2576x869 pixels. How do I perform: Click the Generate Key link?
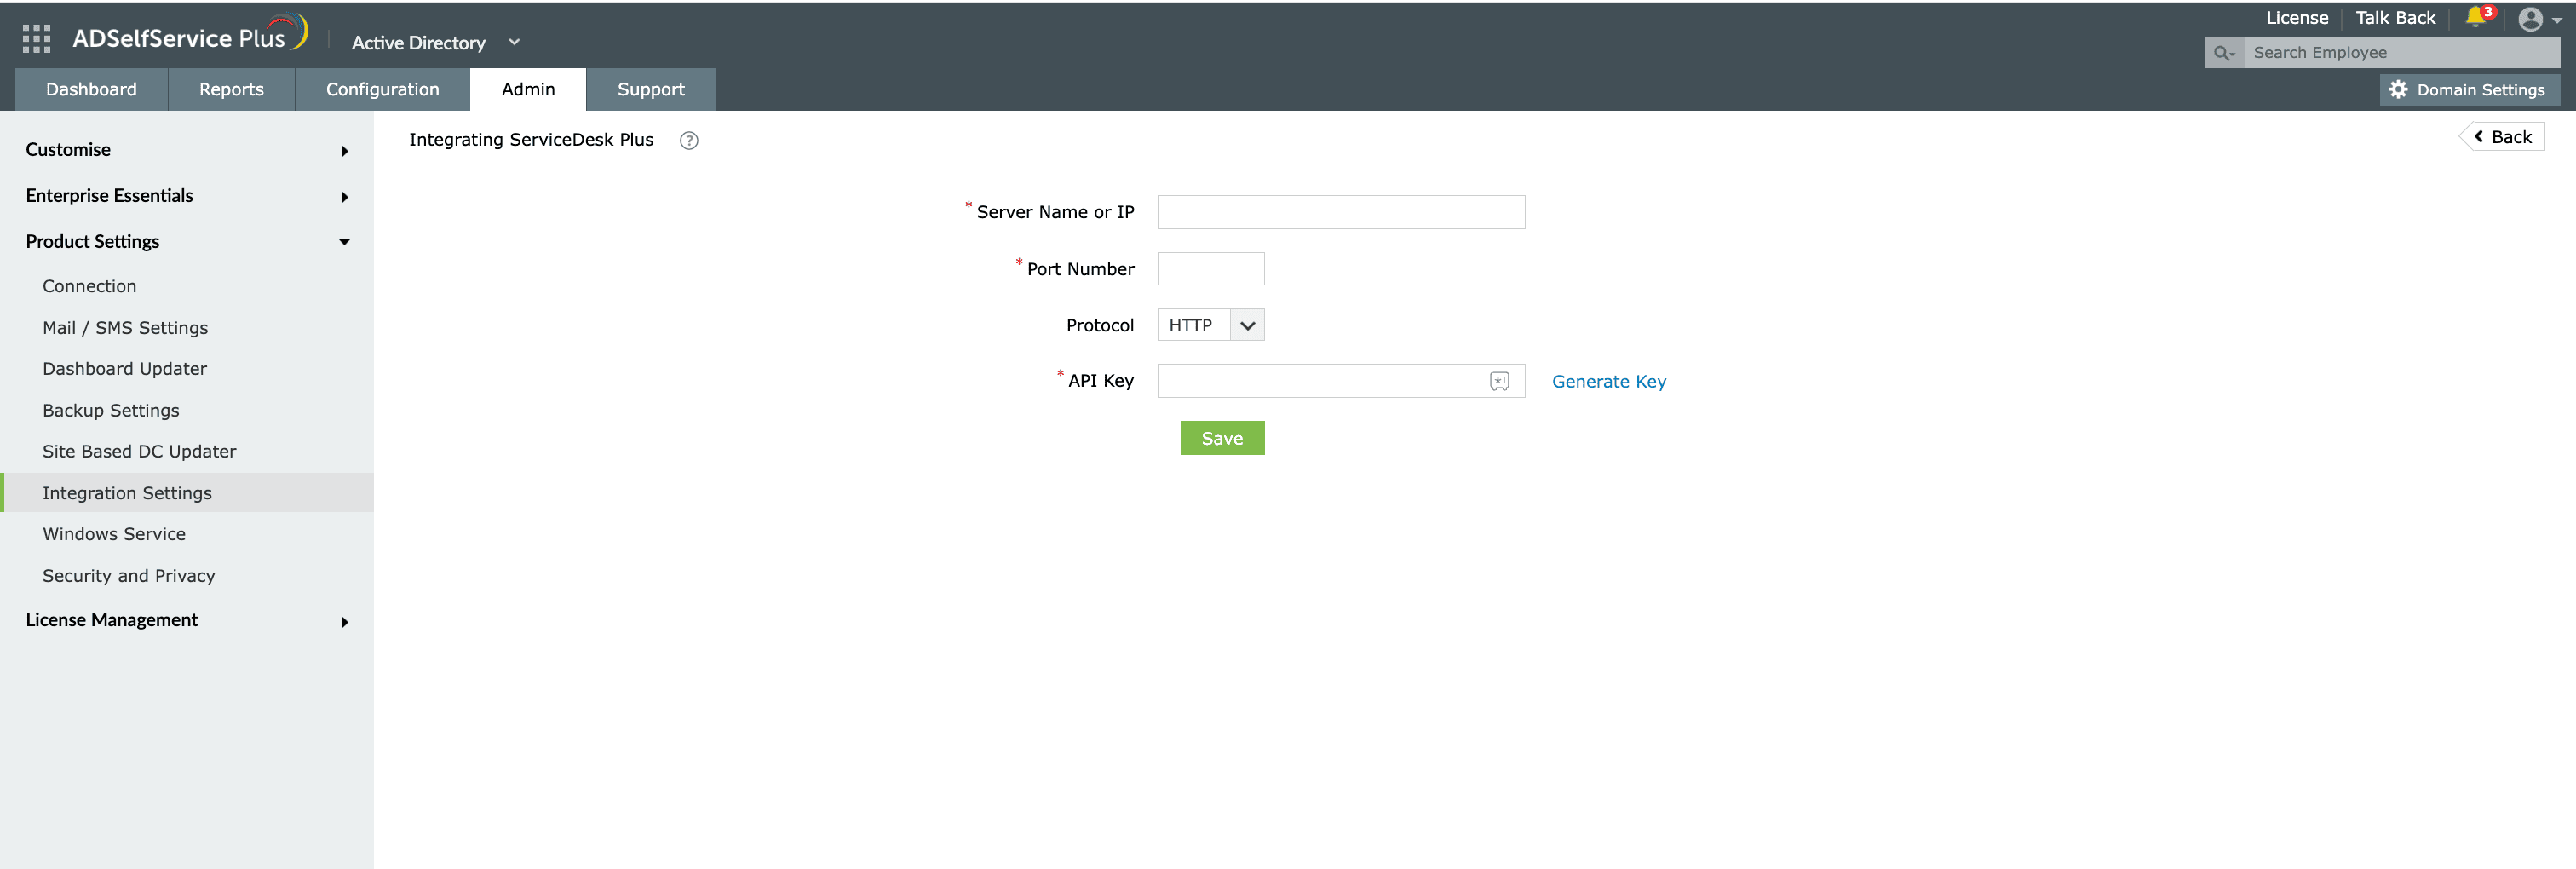point(1609,381)
